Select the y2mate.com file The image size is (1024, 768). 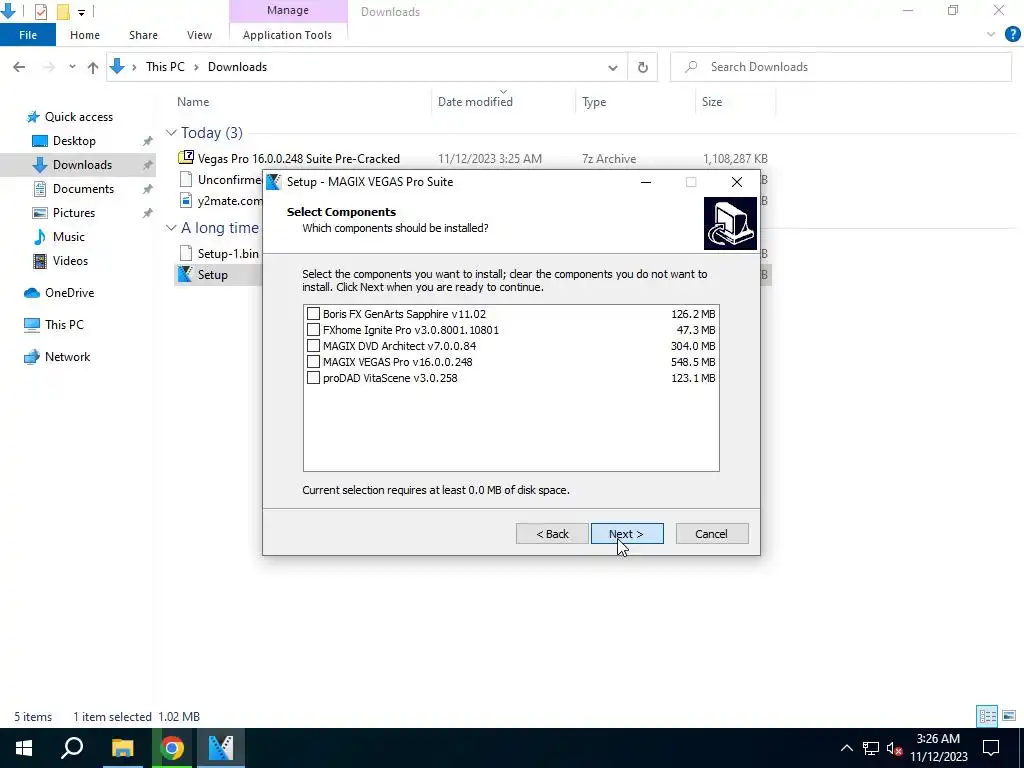click(x=230, y=200)
